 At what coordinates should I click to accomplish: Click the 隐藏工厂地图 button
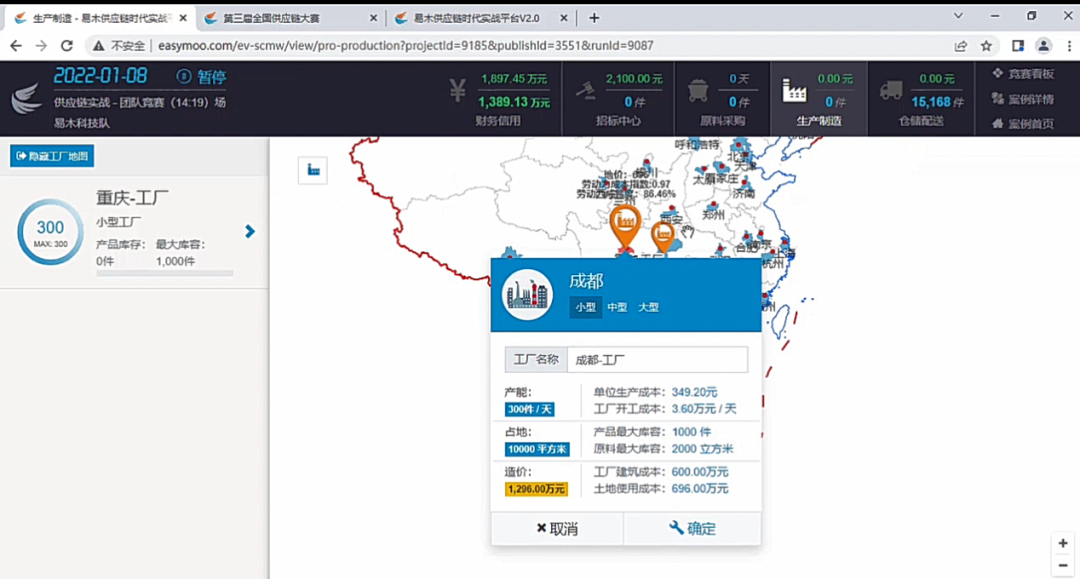51,155
